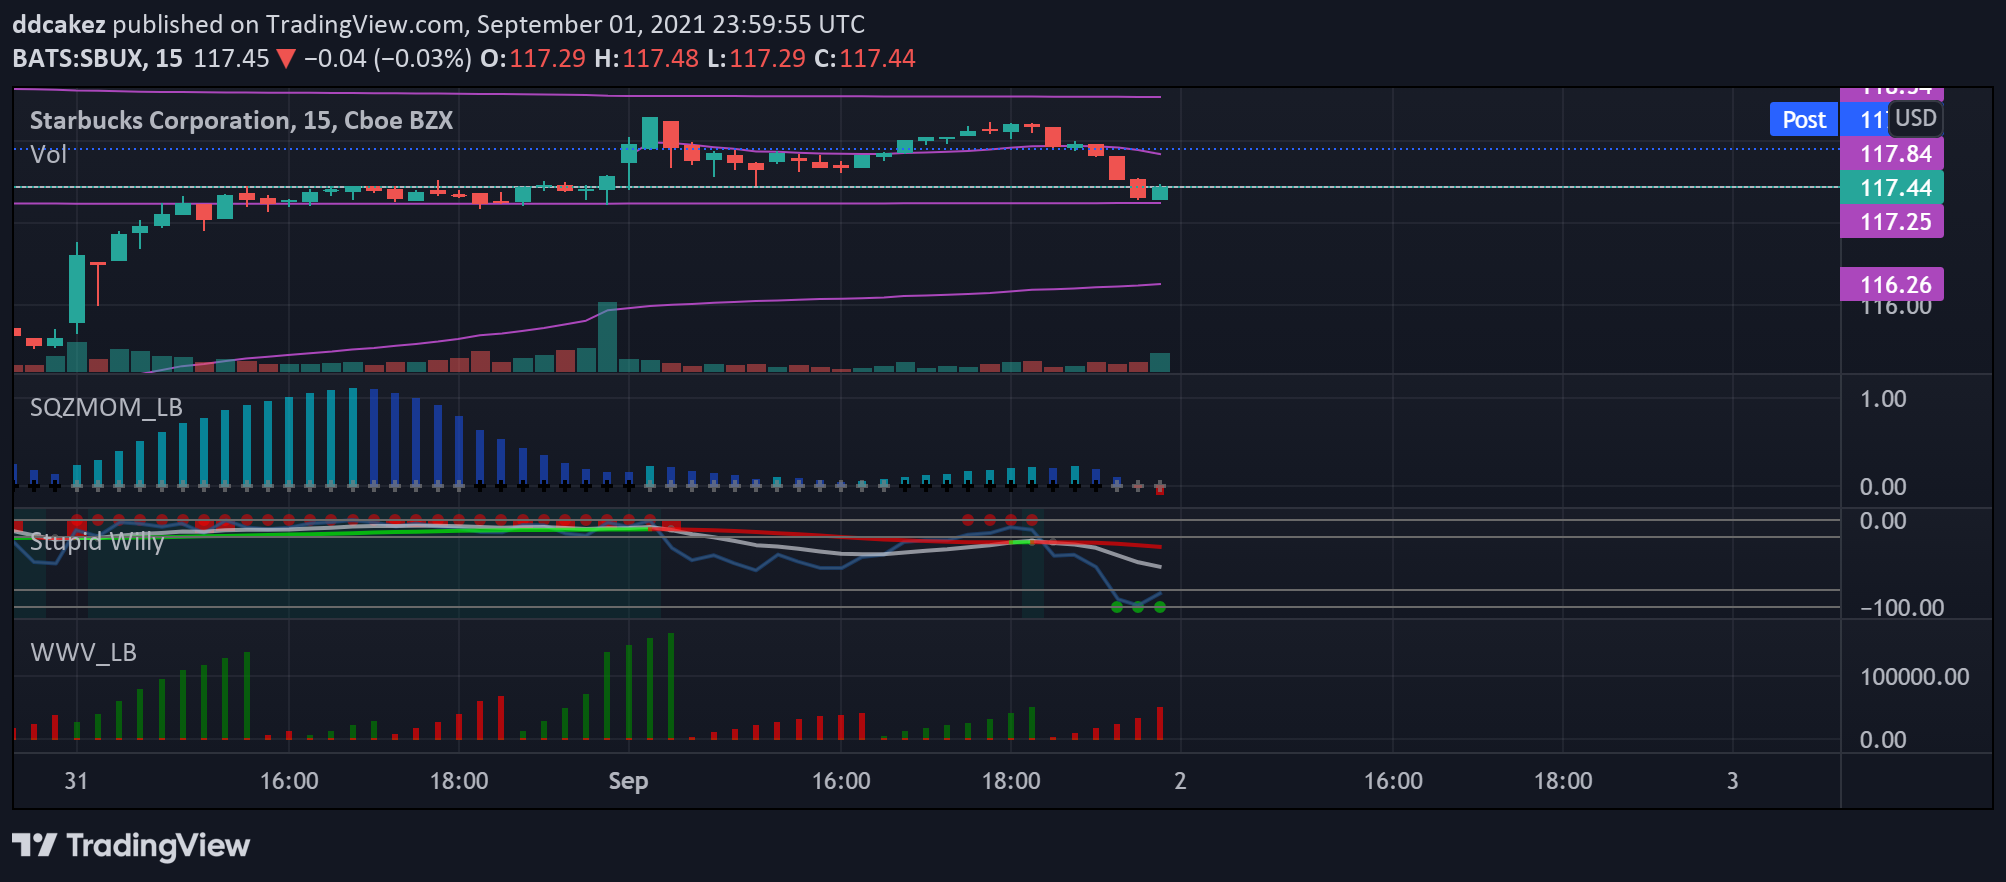Click the high price H:117.48 value
The image size is (2006, 882).
pos(646,58)
